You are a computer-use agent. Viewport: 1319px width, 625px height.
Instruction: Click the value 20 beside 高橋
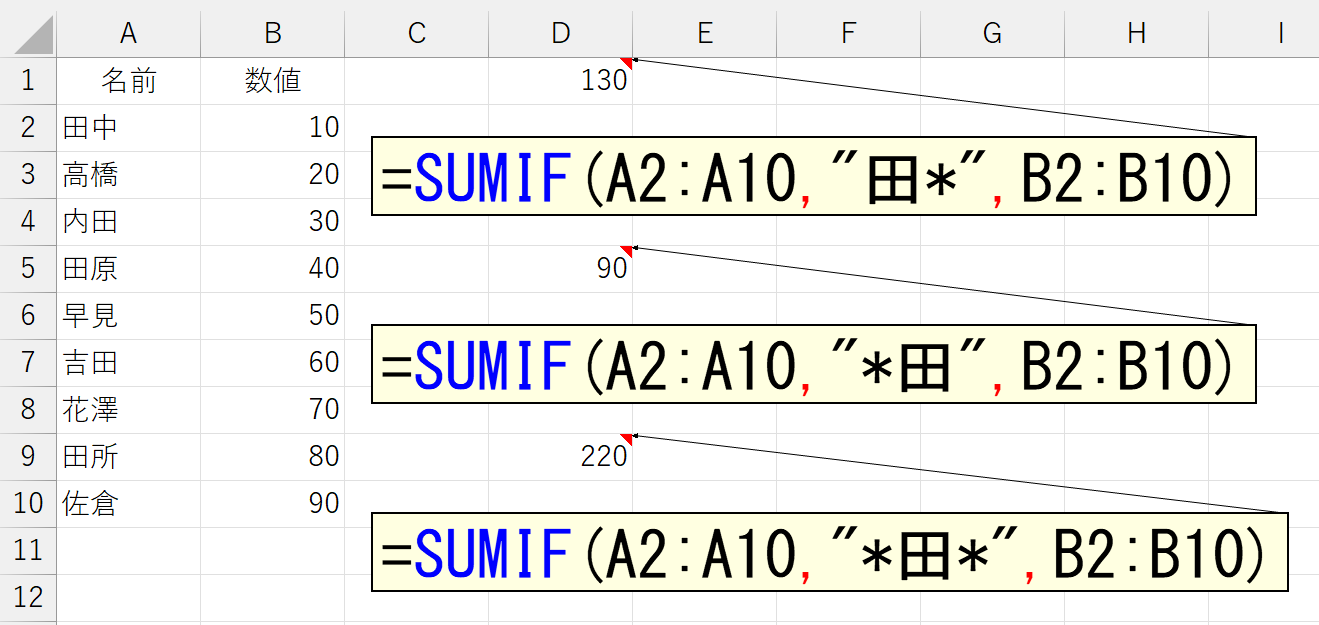(272, 175)
